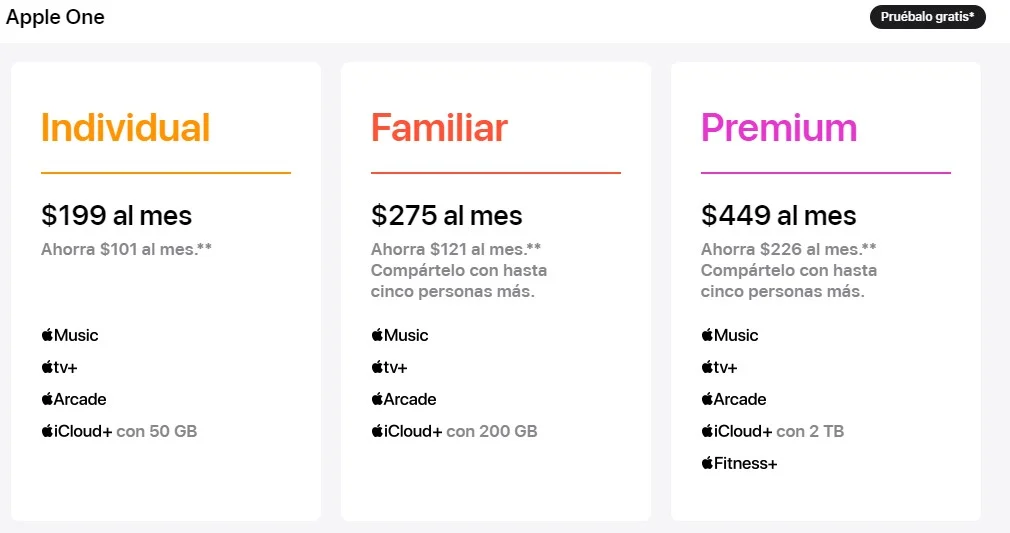Select the Individual plan heading
This screenshot has height=533, width=1010.
126,128
